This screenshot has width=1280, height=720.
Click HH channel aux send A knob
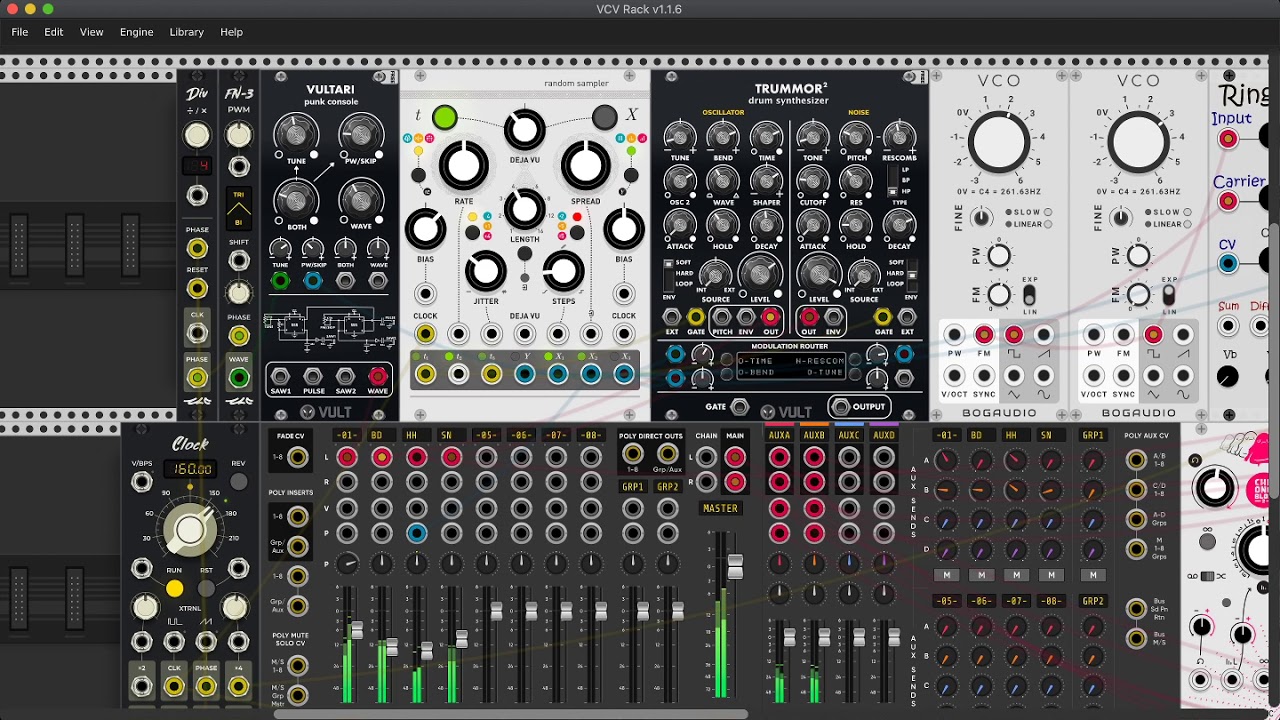click(x=1016, y=461)
